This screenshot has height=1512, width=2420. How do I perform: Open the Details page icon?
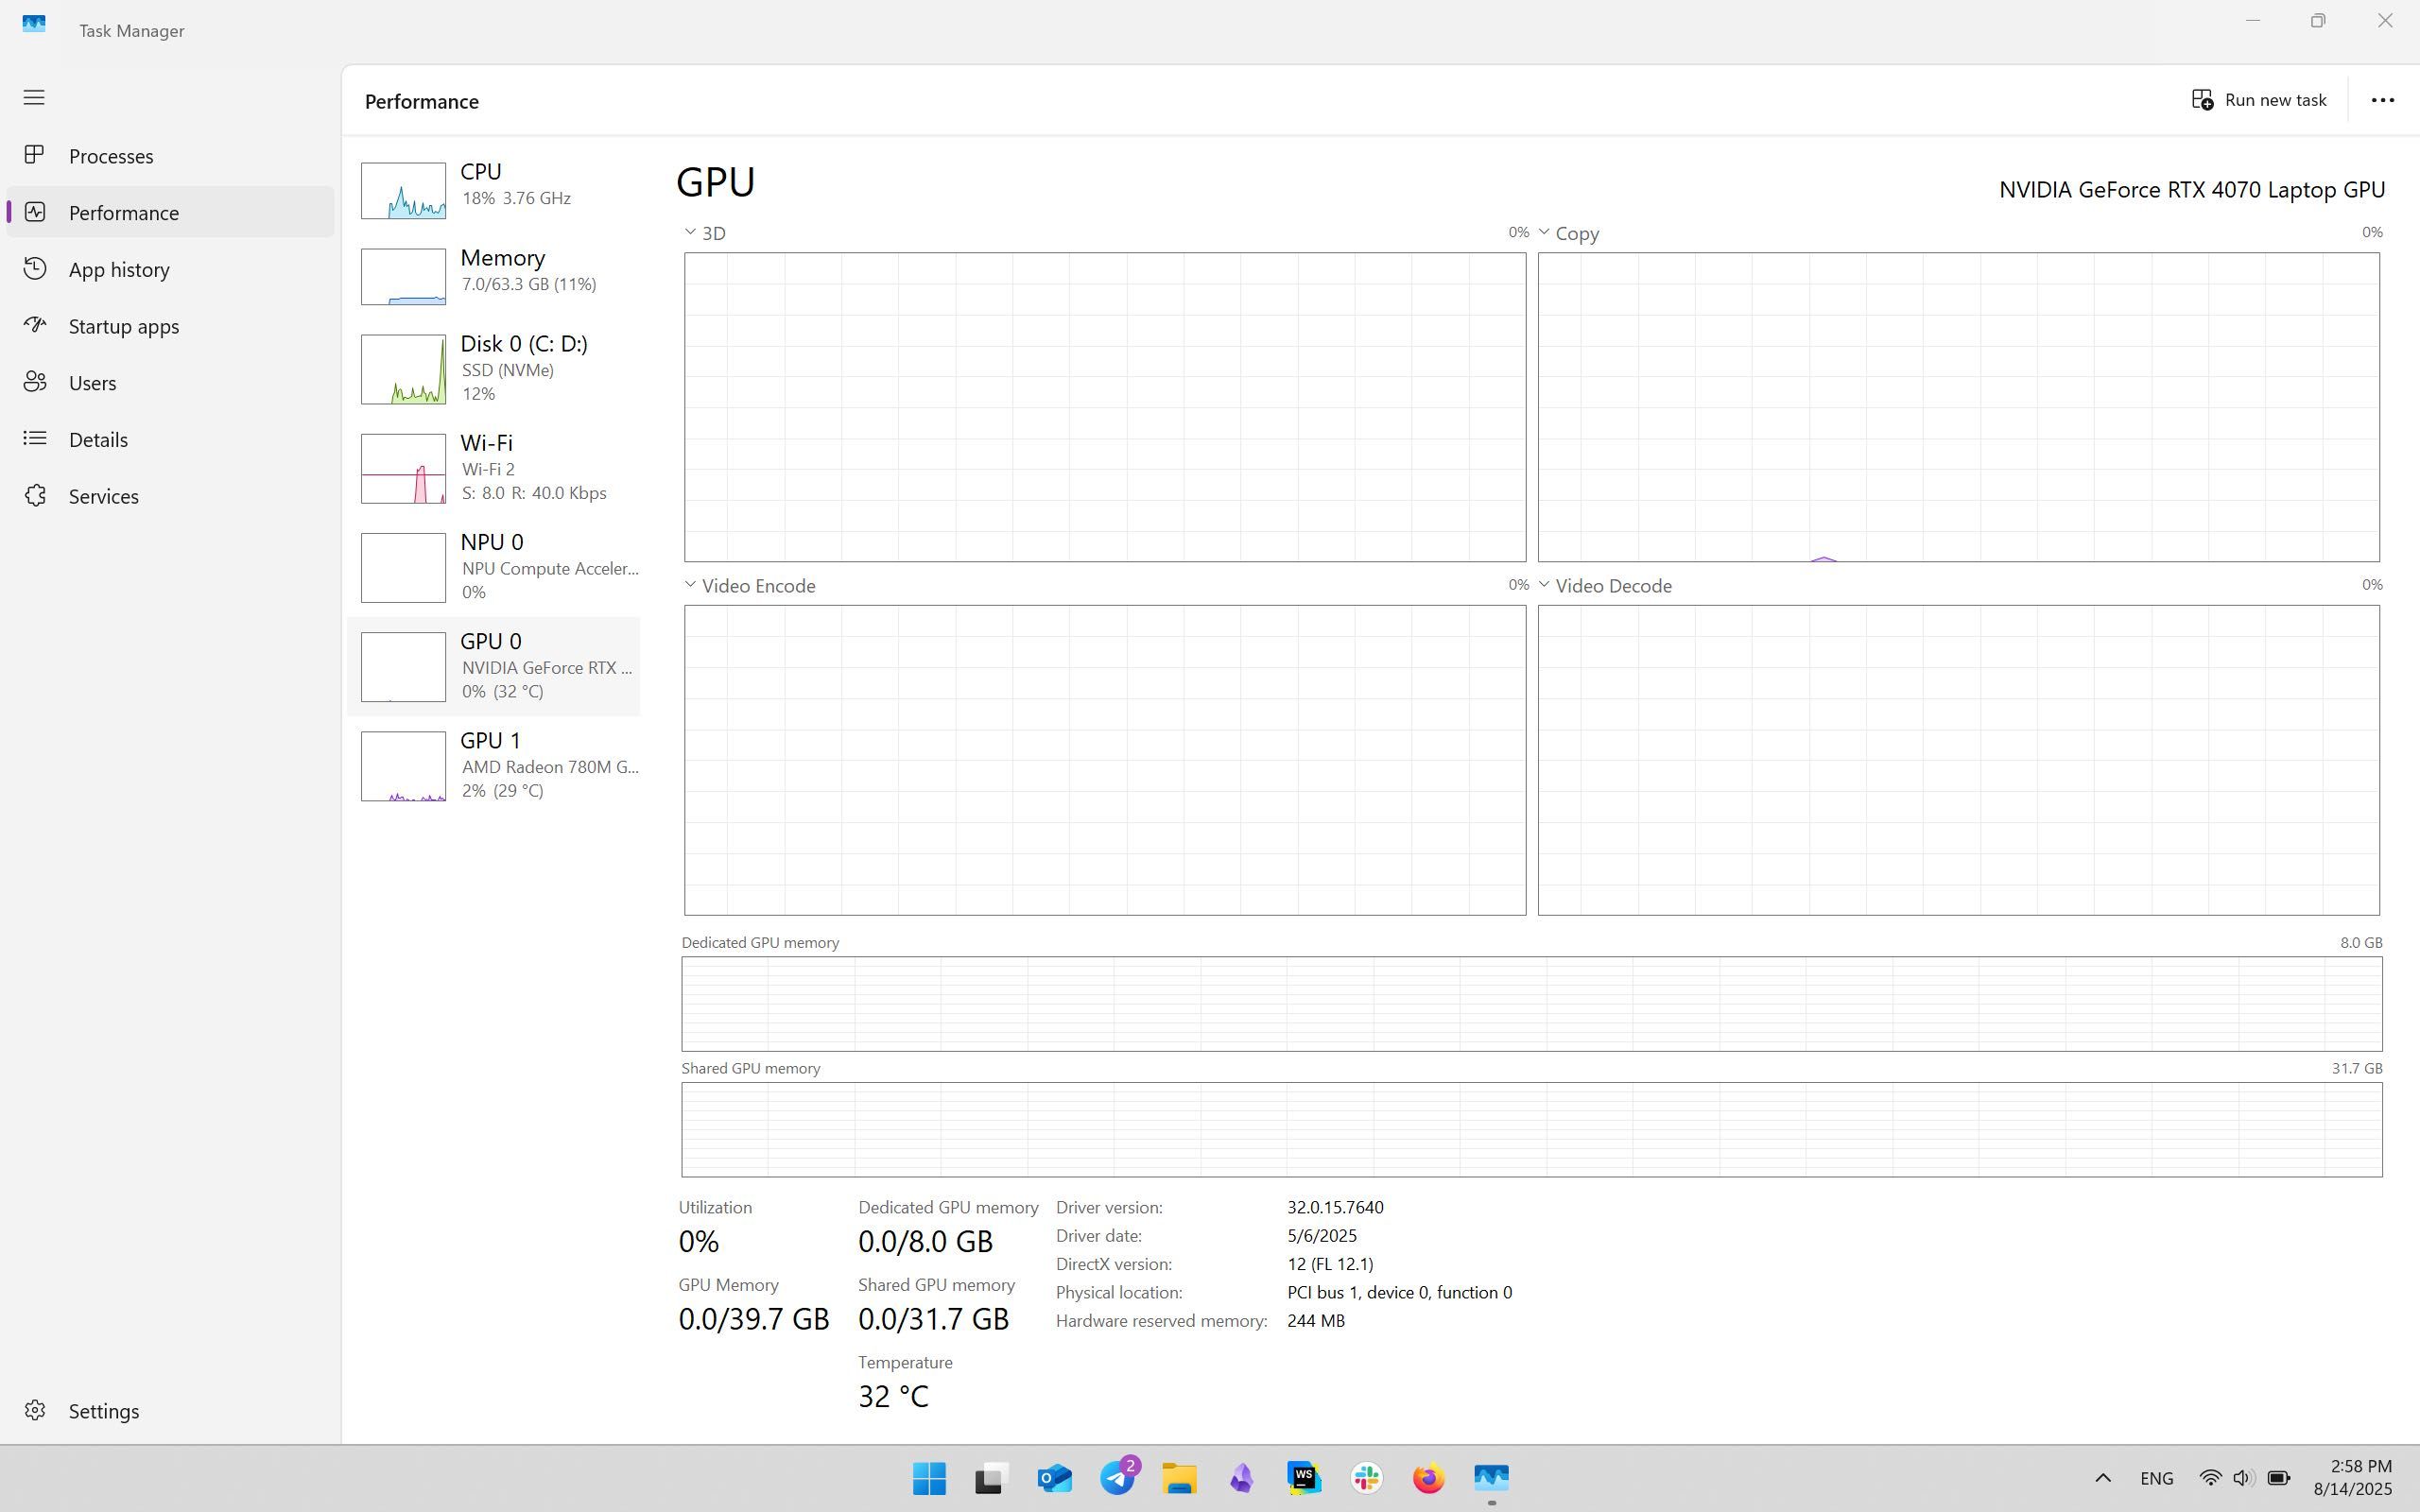[x=35, y=439]
